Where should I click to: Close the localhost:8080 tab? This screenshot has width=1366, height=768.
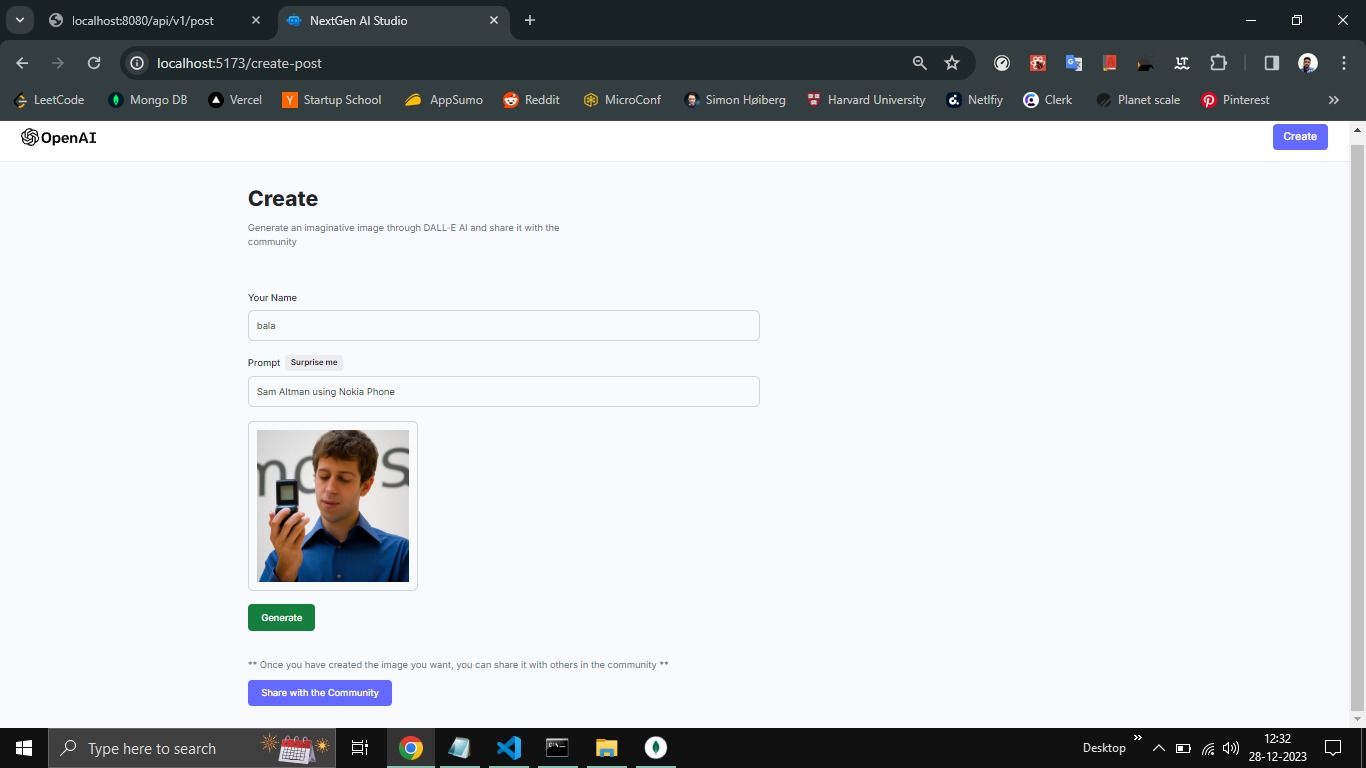point(256,20)
